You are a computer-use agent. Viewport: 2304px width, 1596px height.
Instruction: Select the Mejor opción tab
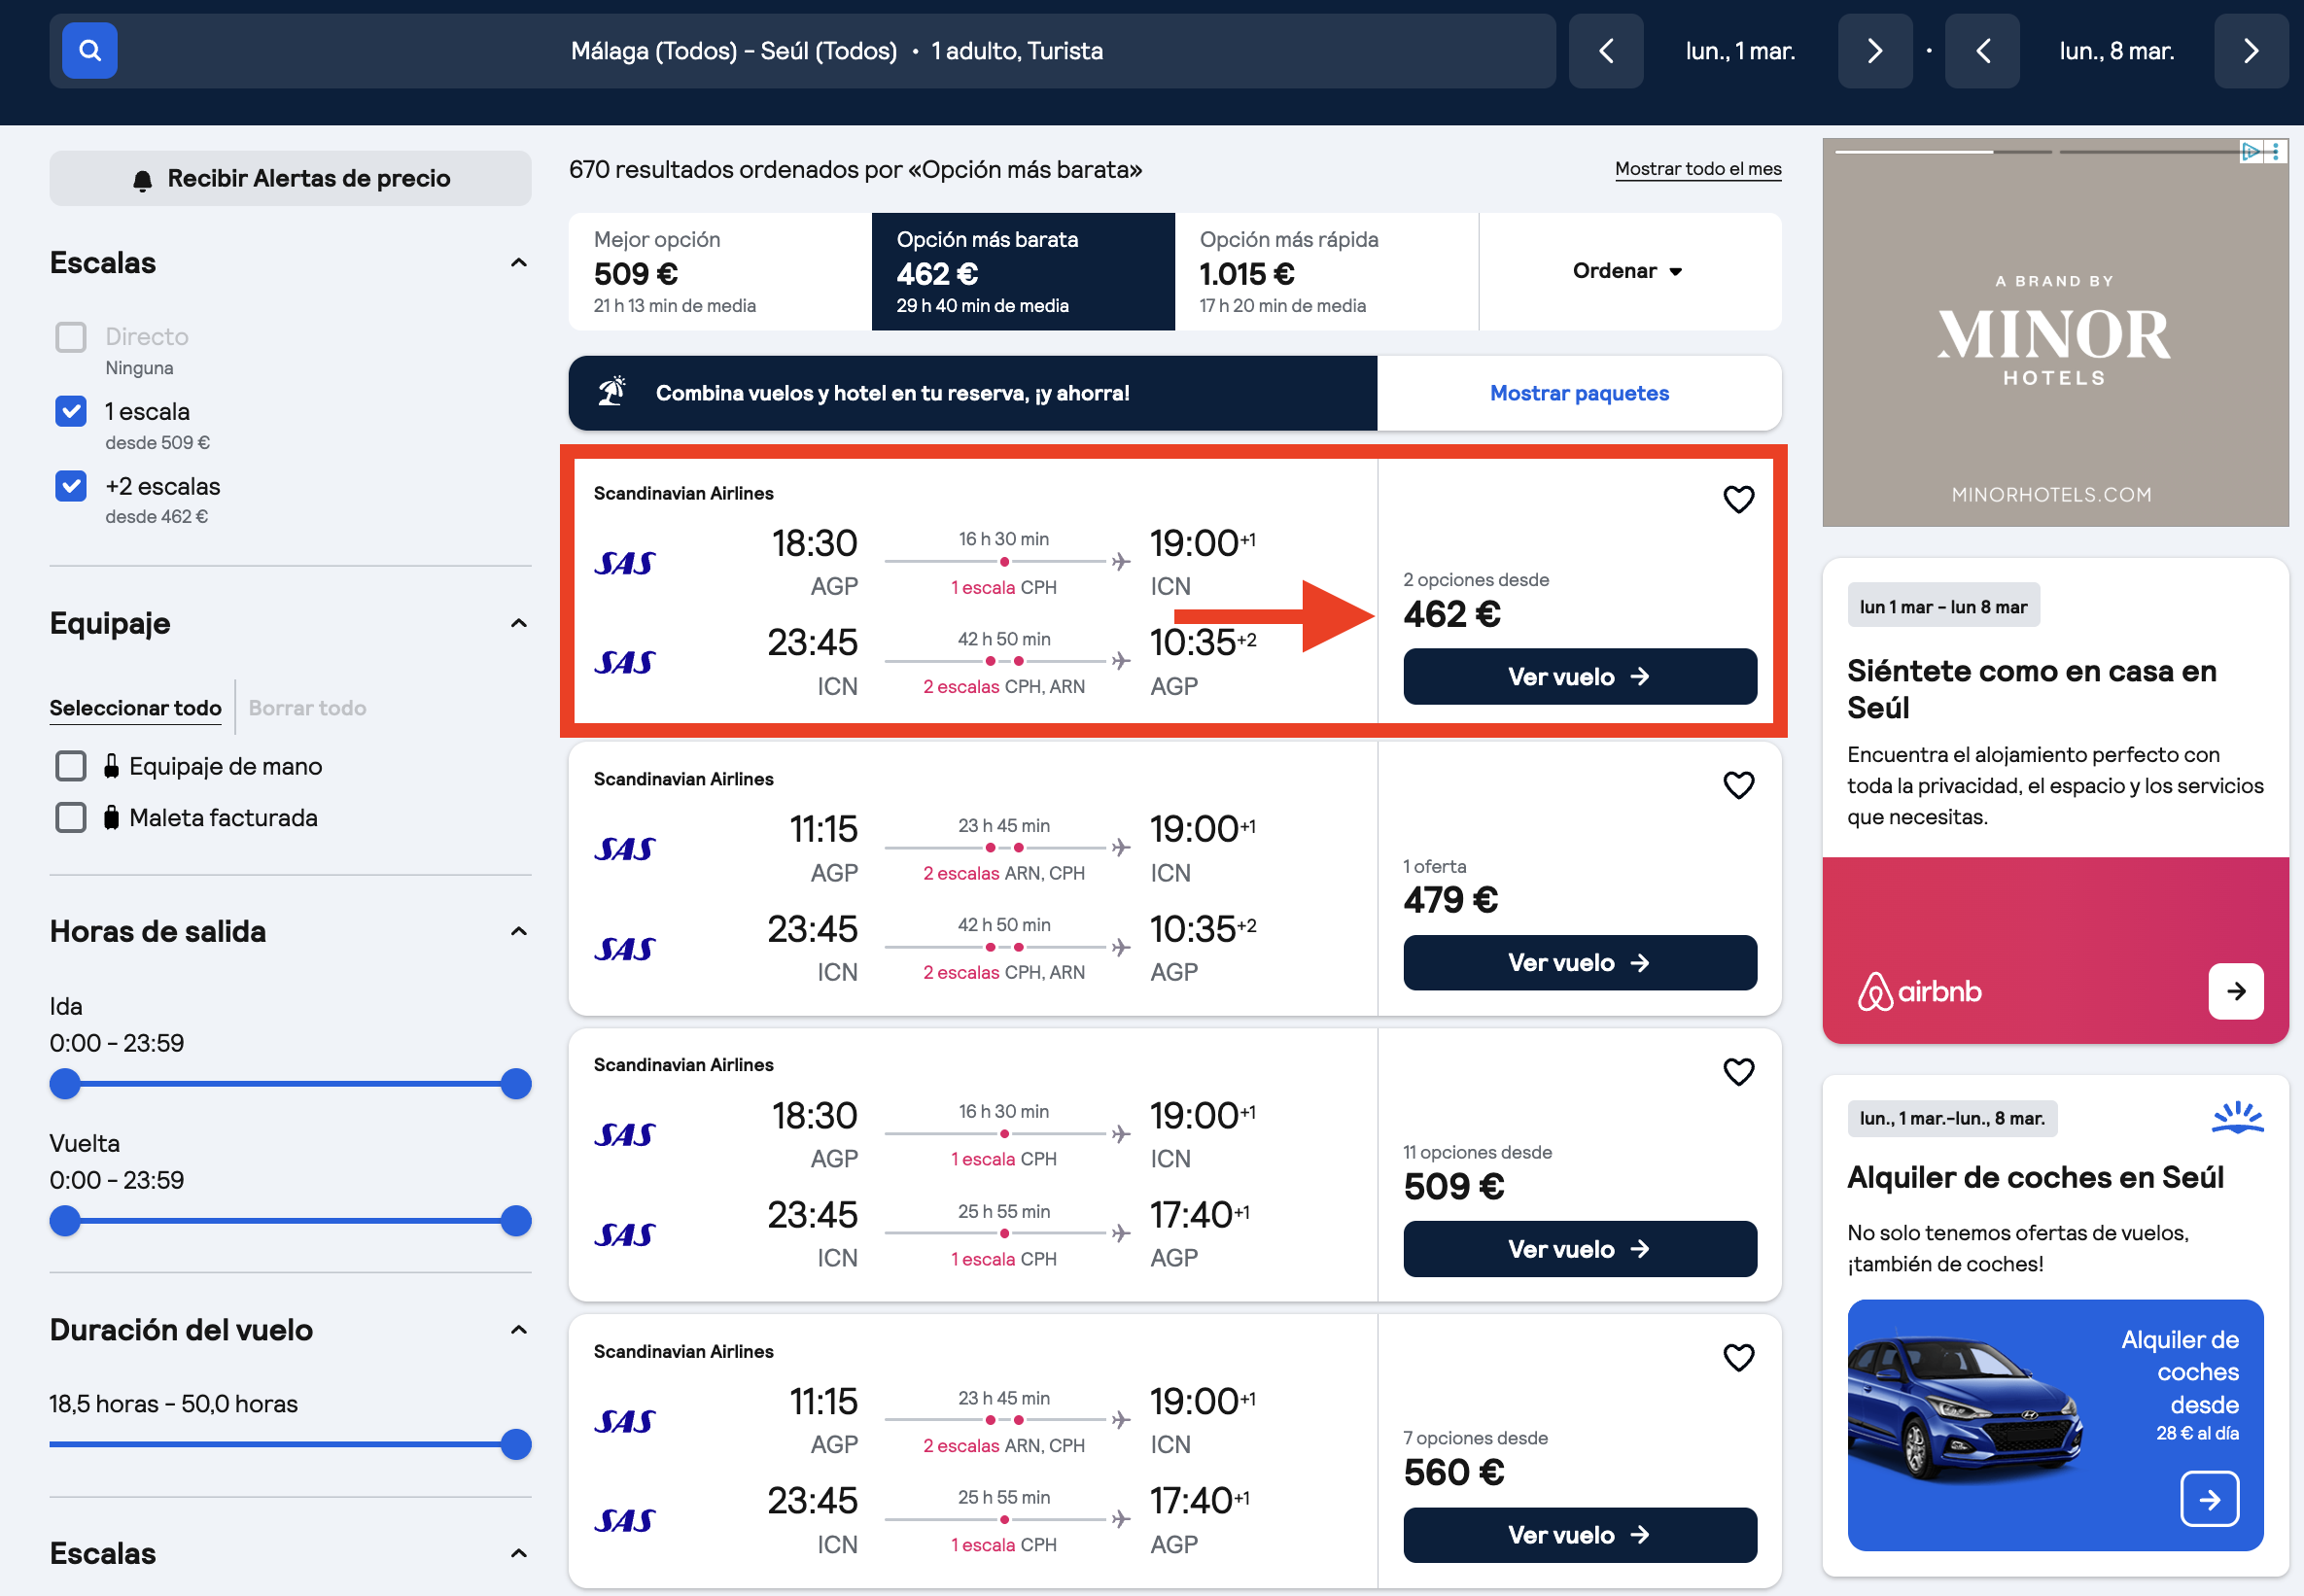point(720,271)
